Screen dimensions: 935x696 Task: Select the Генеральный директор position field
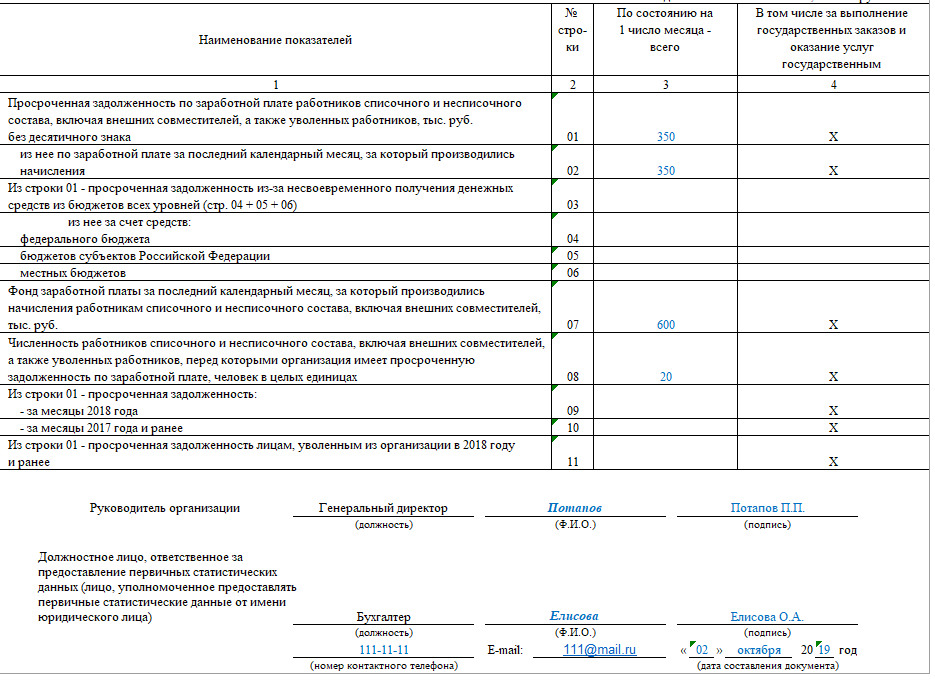[x=384, y=508]
